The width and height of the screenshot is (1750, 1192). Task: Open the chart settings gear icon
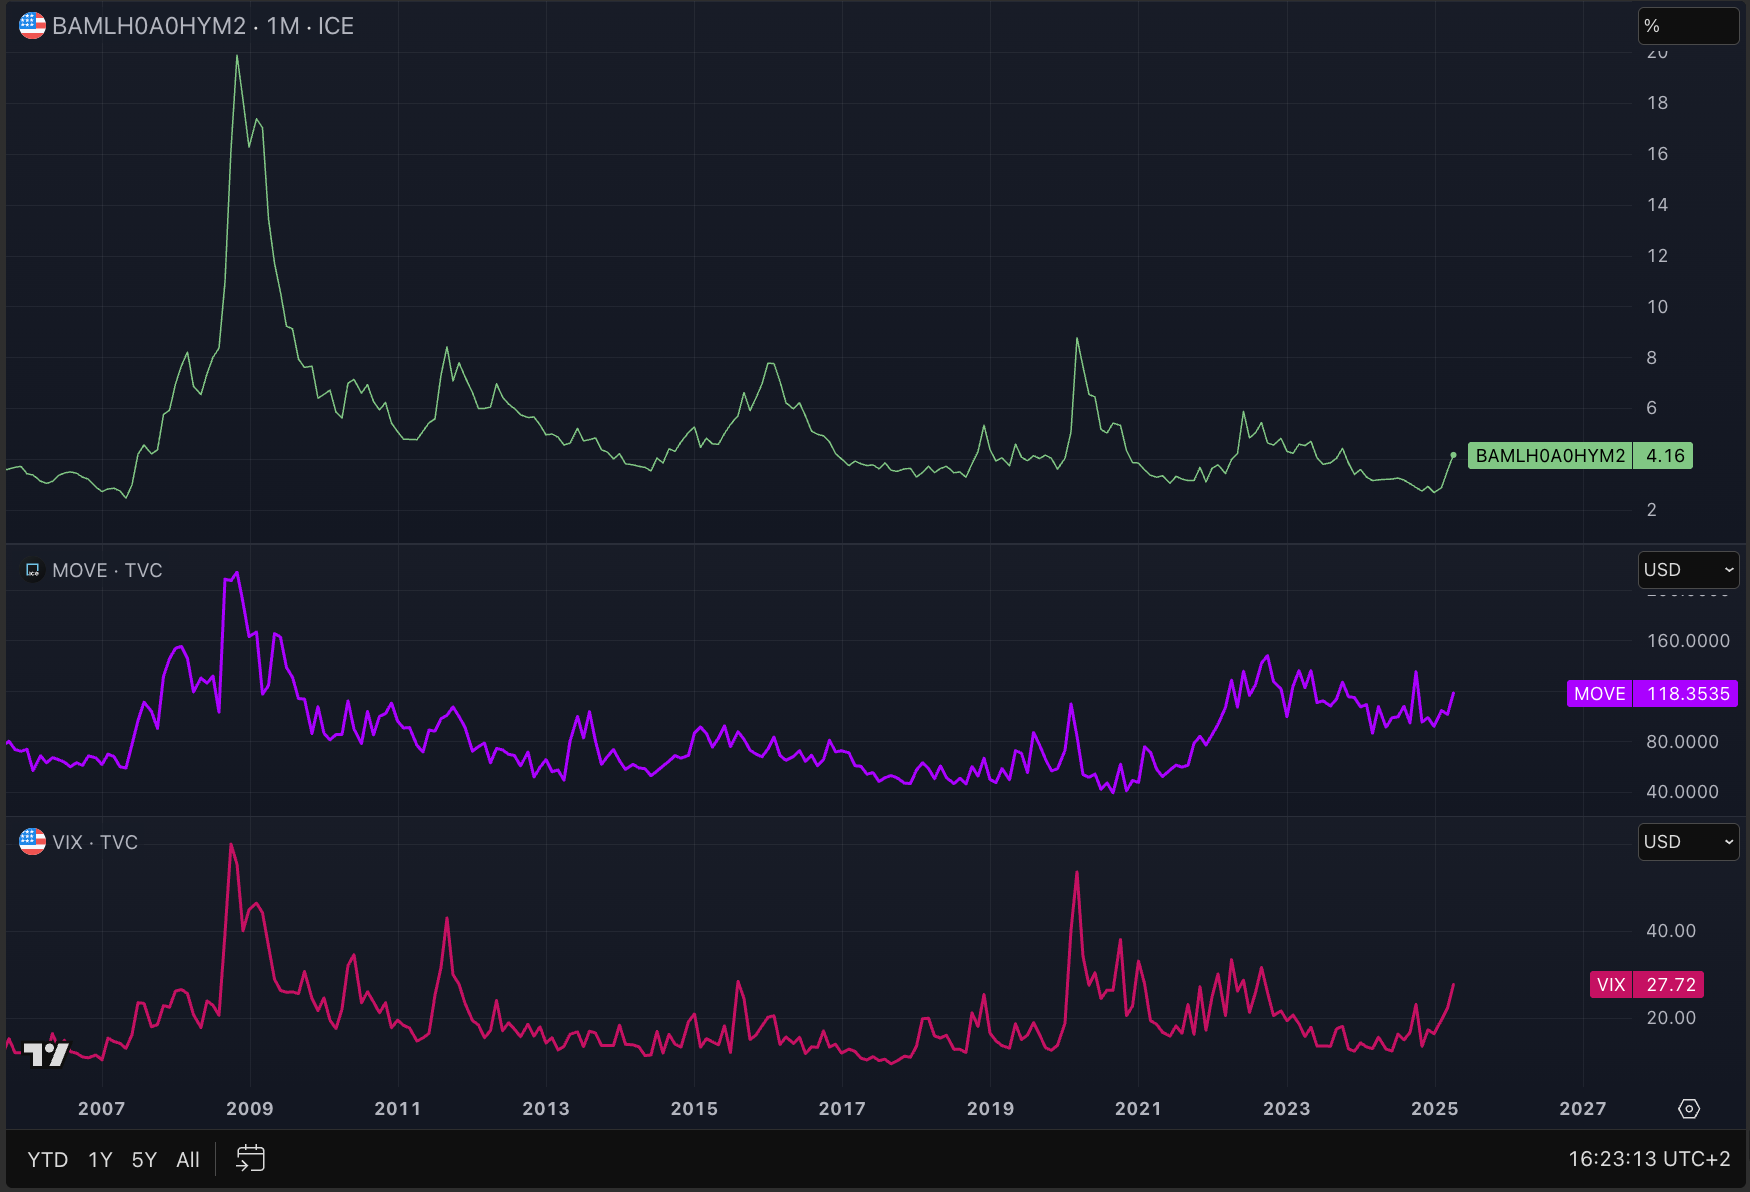point(1689,1108)
